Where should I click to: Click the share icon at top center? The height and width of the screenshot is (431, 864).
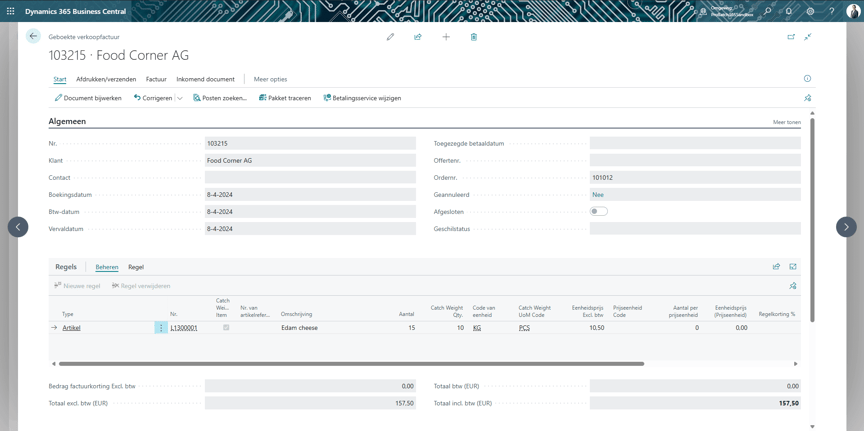418,37
